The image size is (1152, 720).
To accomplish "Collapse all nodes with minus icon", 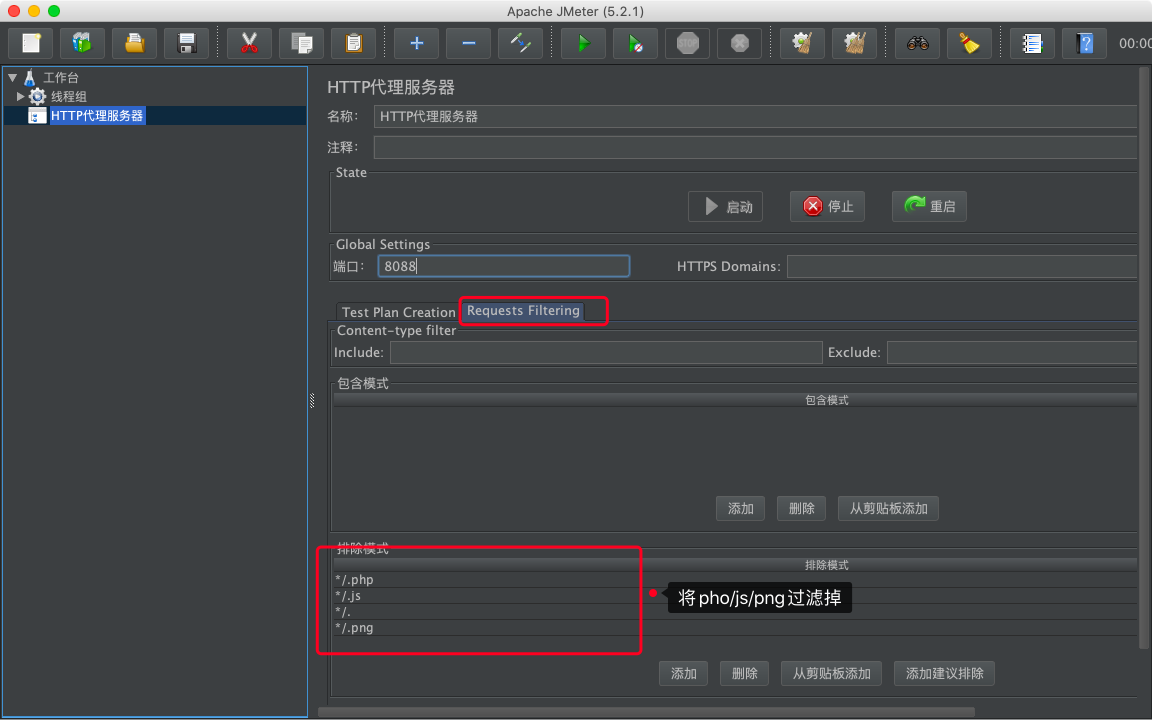I will (469, 43).
